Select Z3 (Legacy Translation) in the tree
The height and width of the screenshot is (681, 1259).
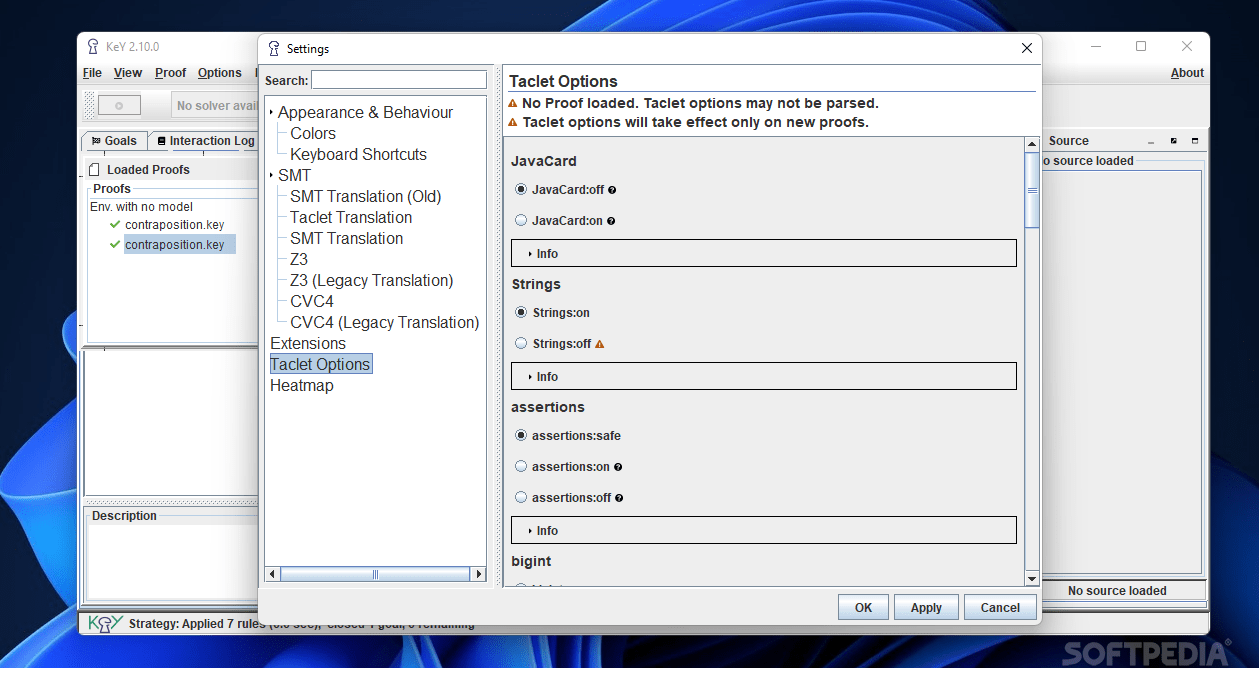click(x=371, y=281)
